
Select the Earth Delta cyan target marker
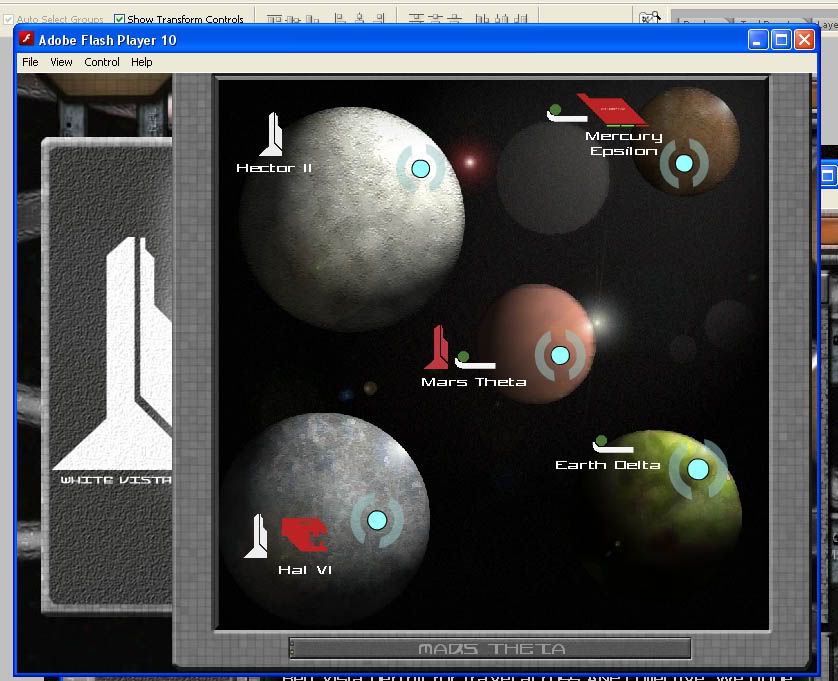coord(698,469)
